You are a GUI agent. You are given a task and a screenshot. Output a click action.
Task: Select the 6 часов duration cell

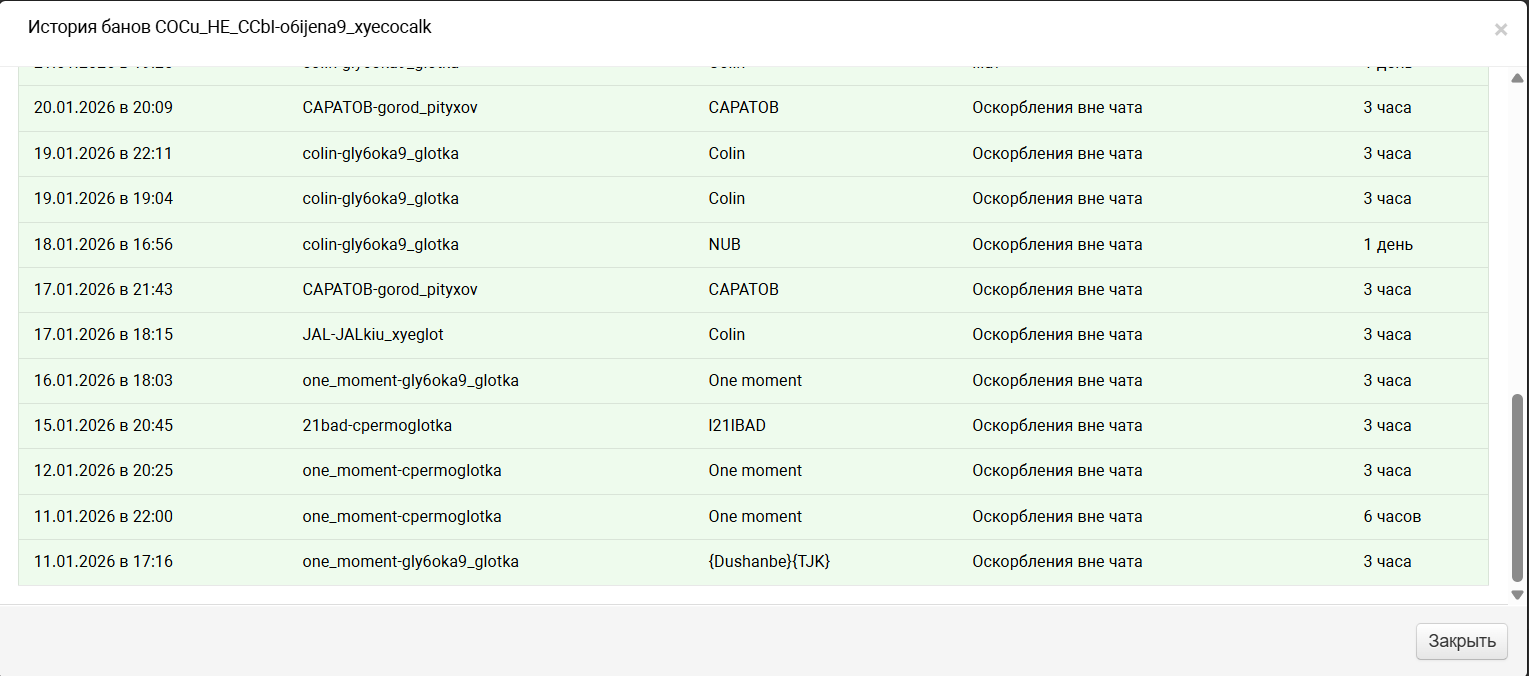(1392, 517)
